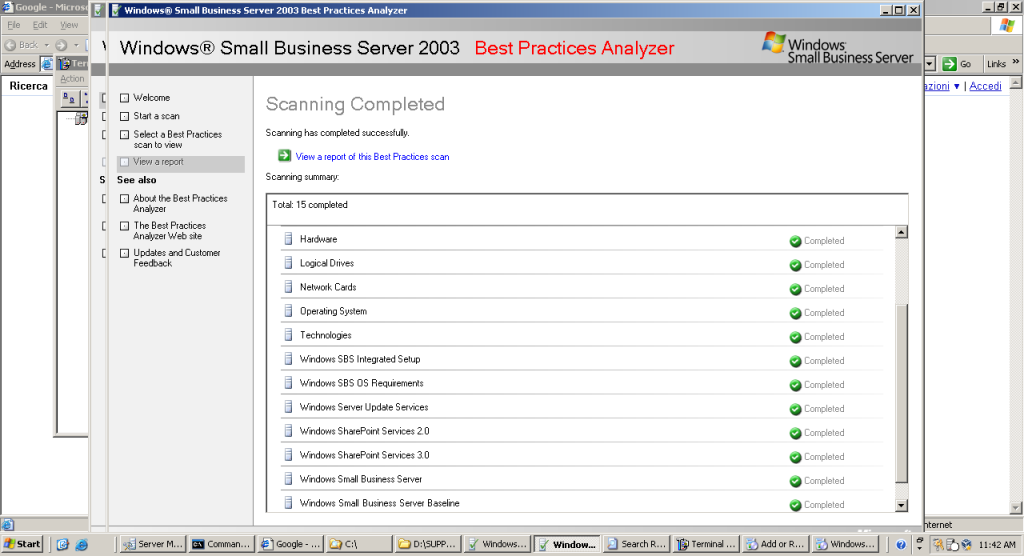Switch to the Terminal taskbar button
This screenshot has width=1024, height=556.
(x=706, y=544)
